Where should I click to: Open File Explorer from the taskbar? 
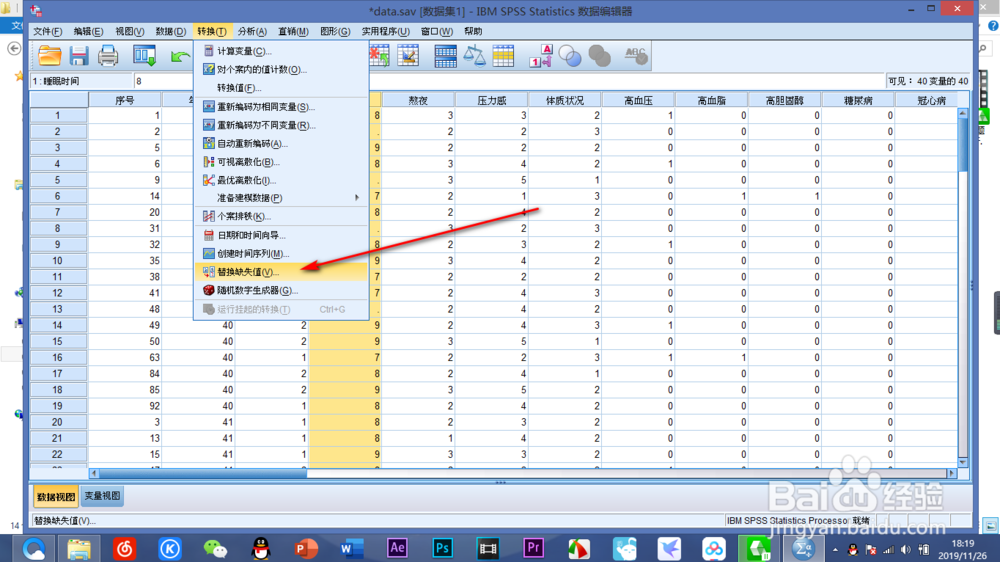[x=79, y=548]
